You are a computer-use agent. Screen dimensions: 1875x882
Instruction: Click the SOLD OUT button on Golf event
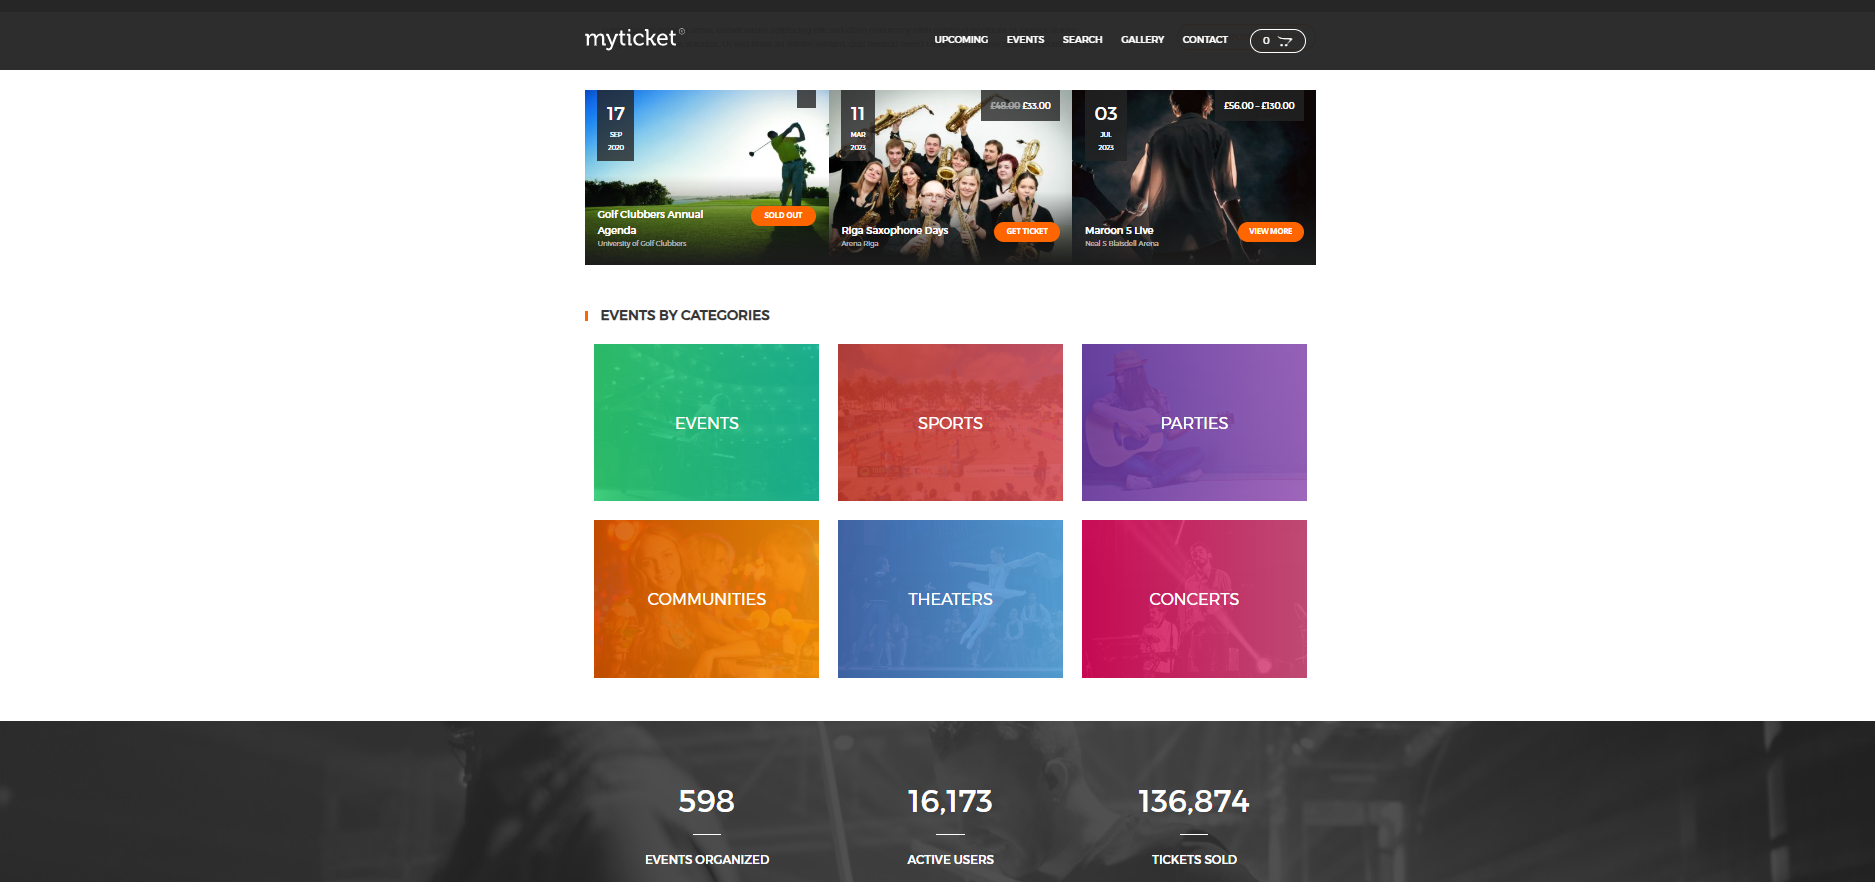[x=783, y=215]
